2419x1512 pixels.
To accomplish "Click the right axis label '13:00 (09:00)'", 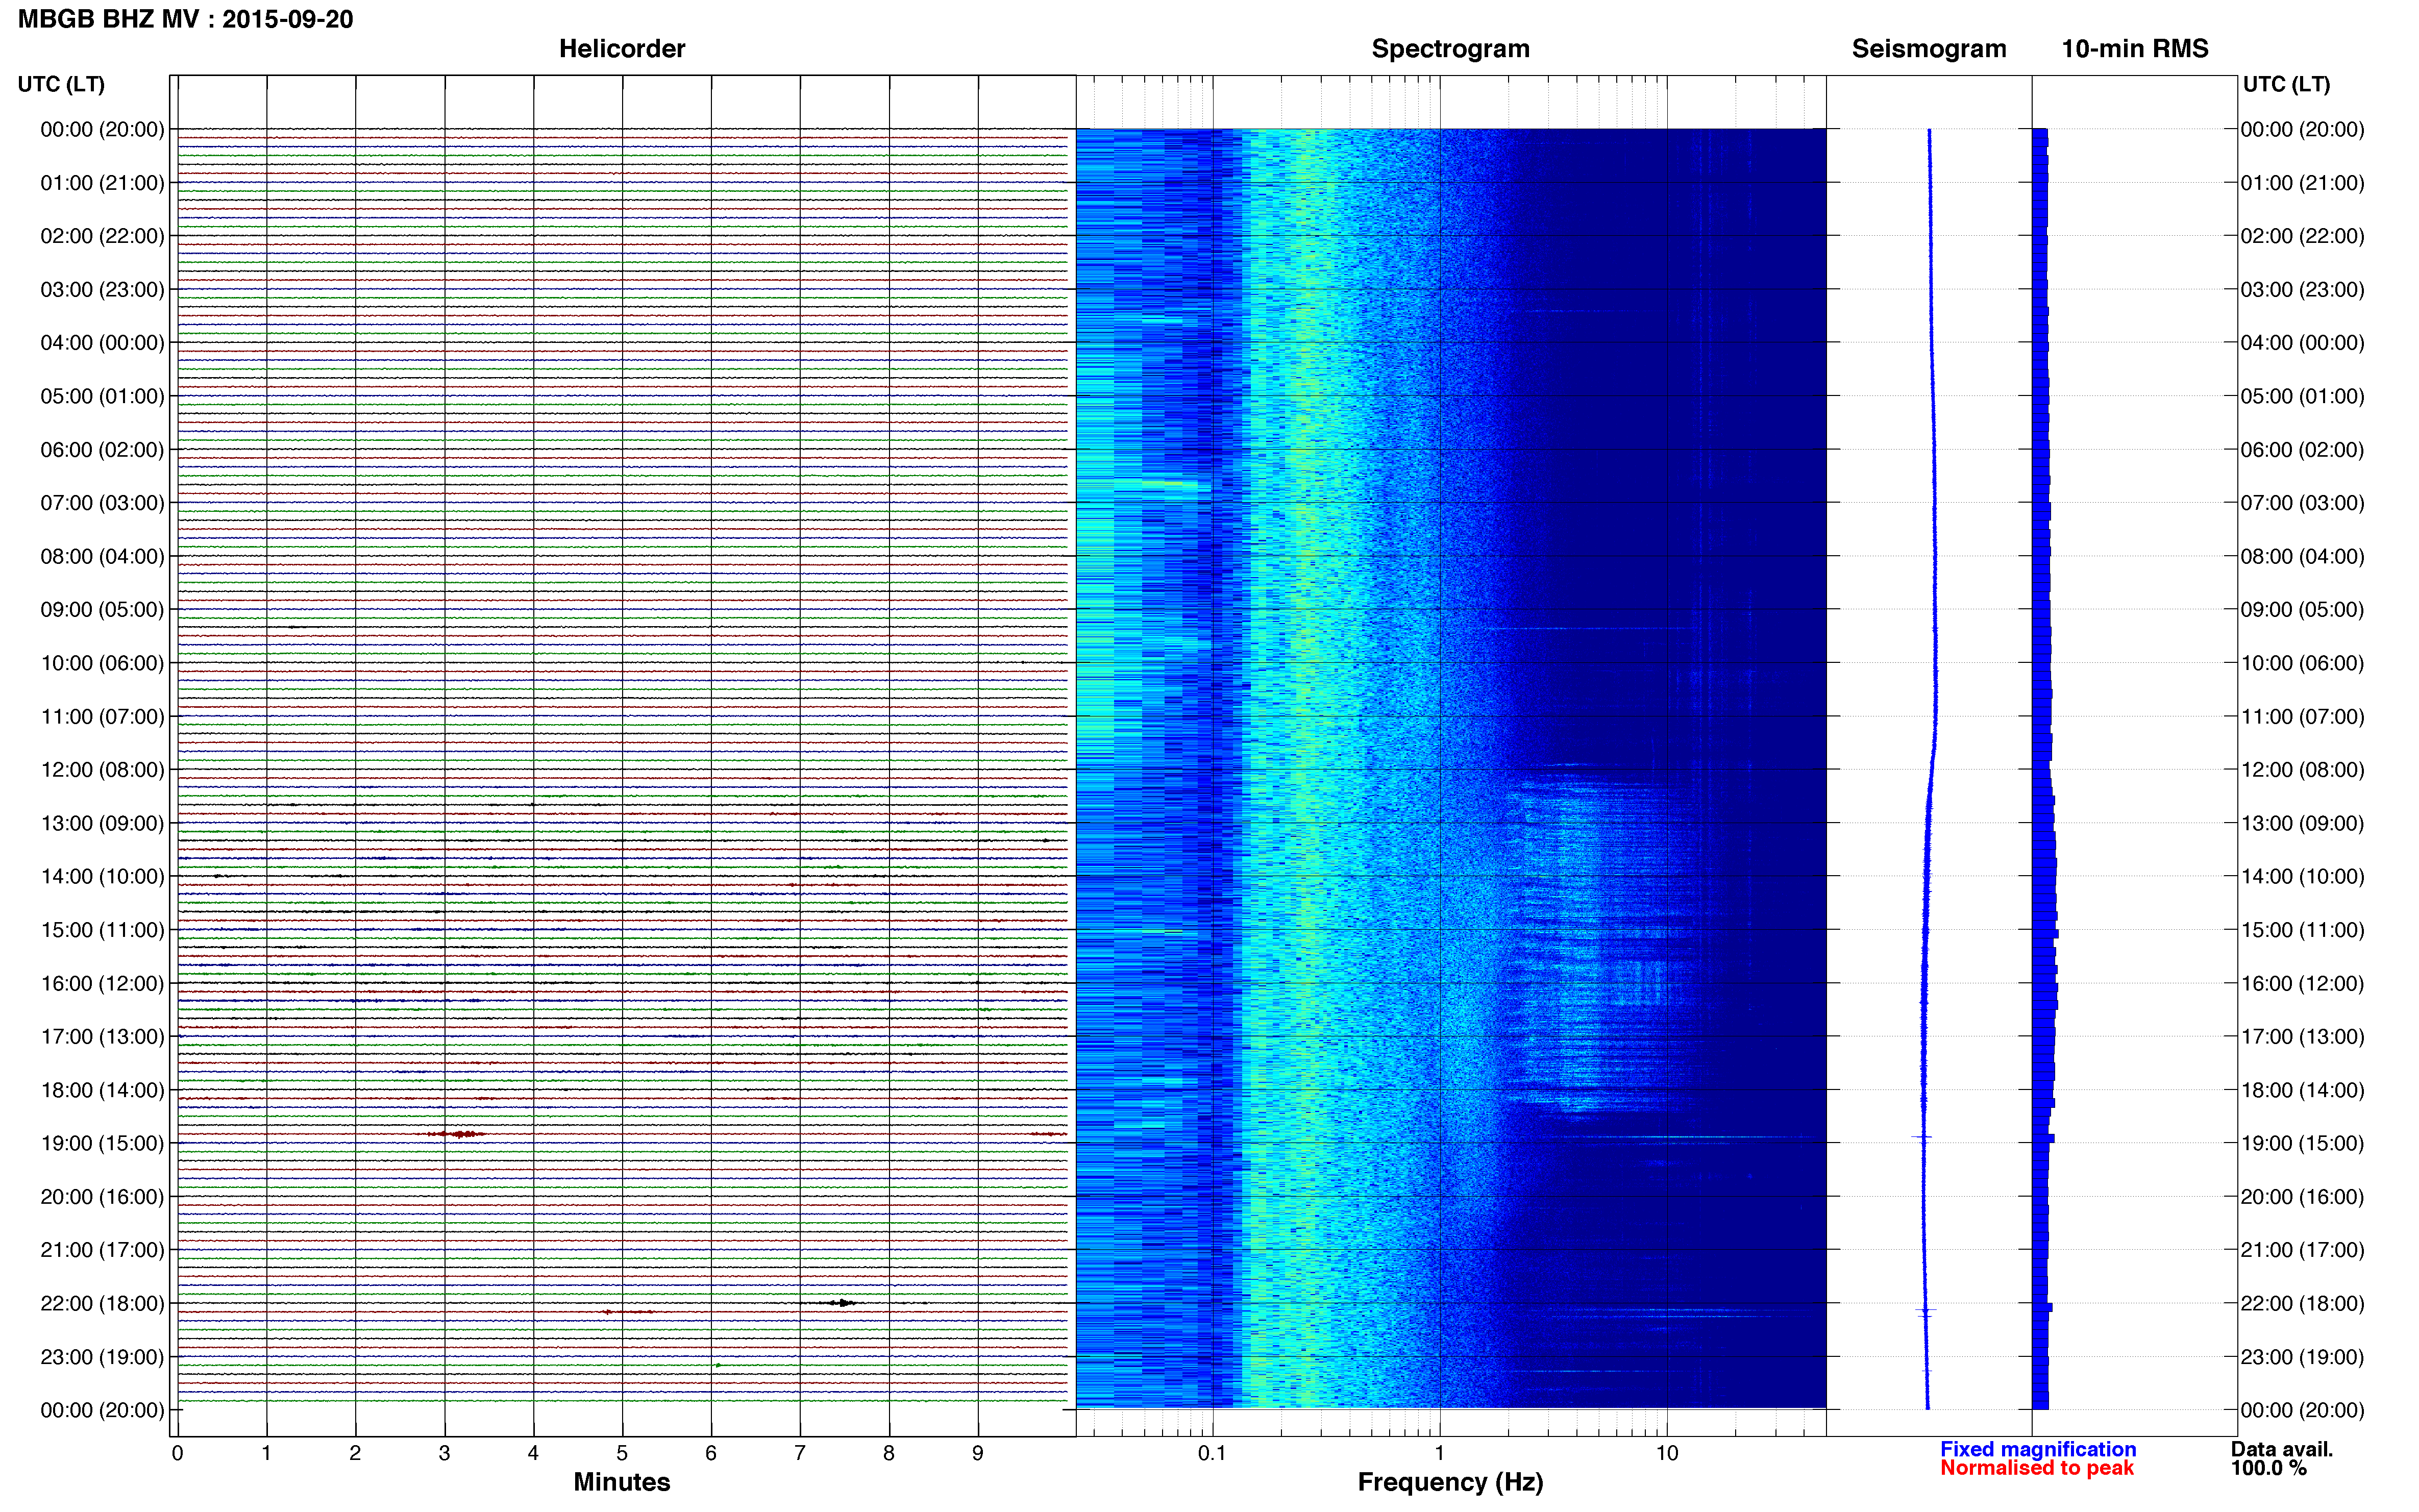I will [2302, 823].
